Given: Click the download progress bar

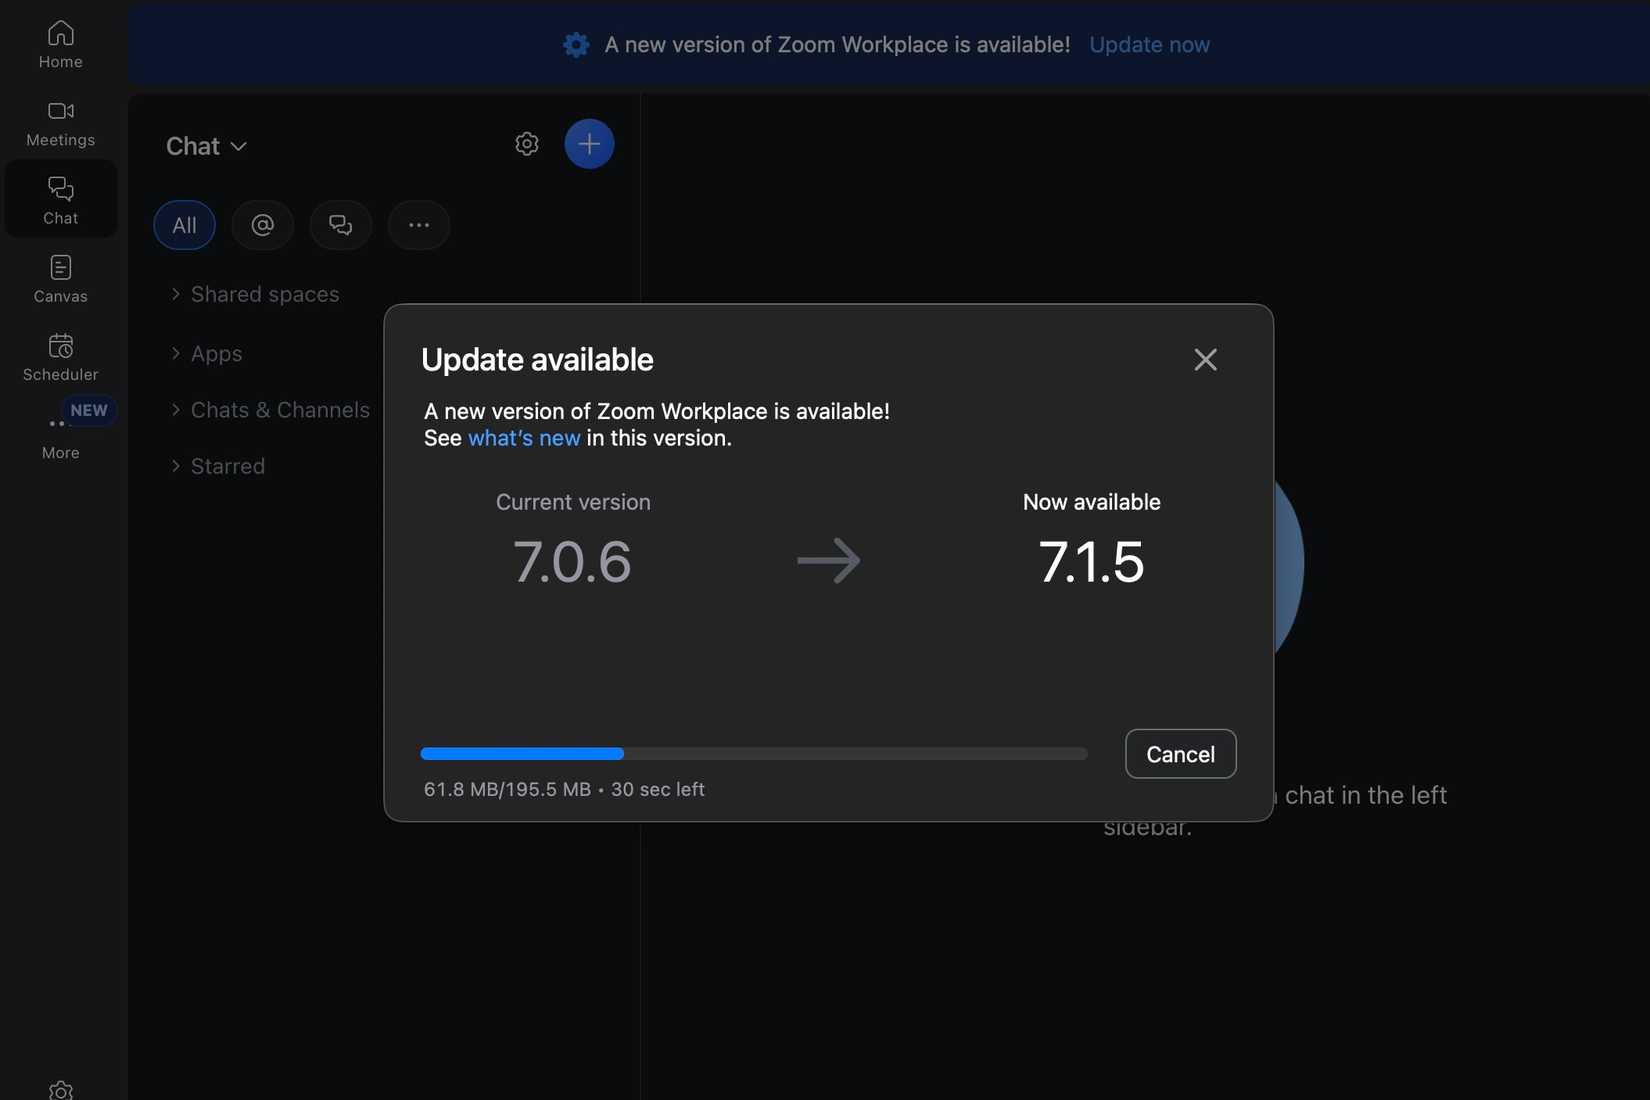Looking at the screenshot, I should 754,754.
